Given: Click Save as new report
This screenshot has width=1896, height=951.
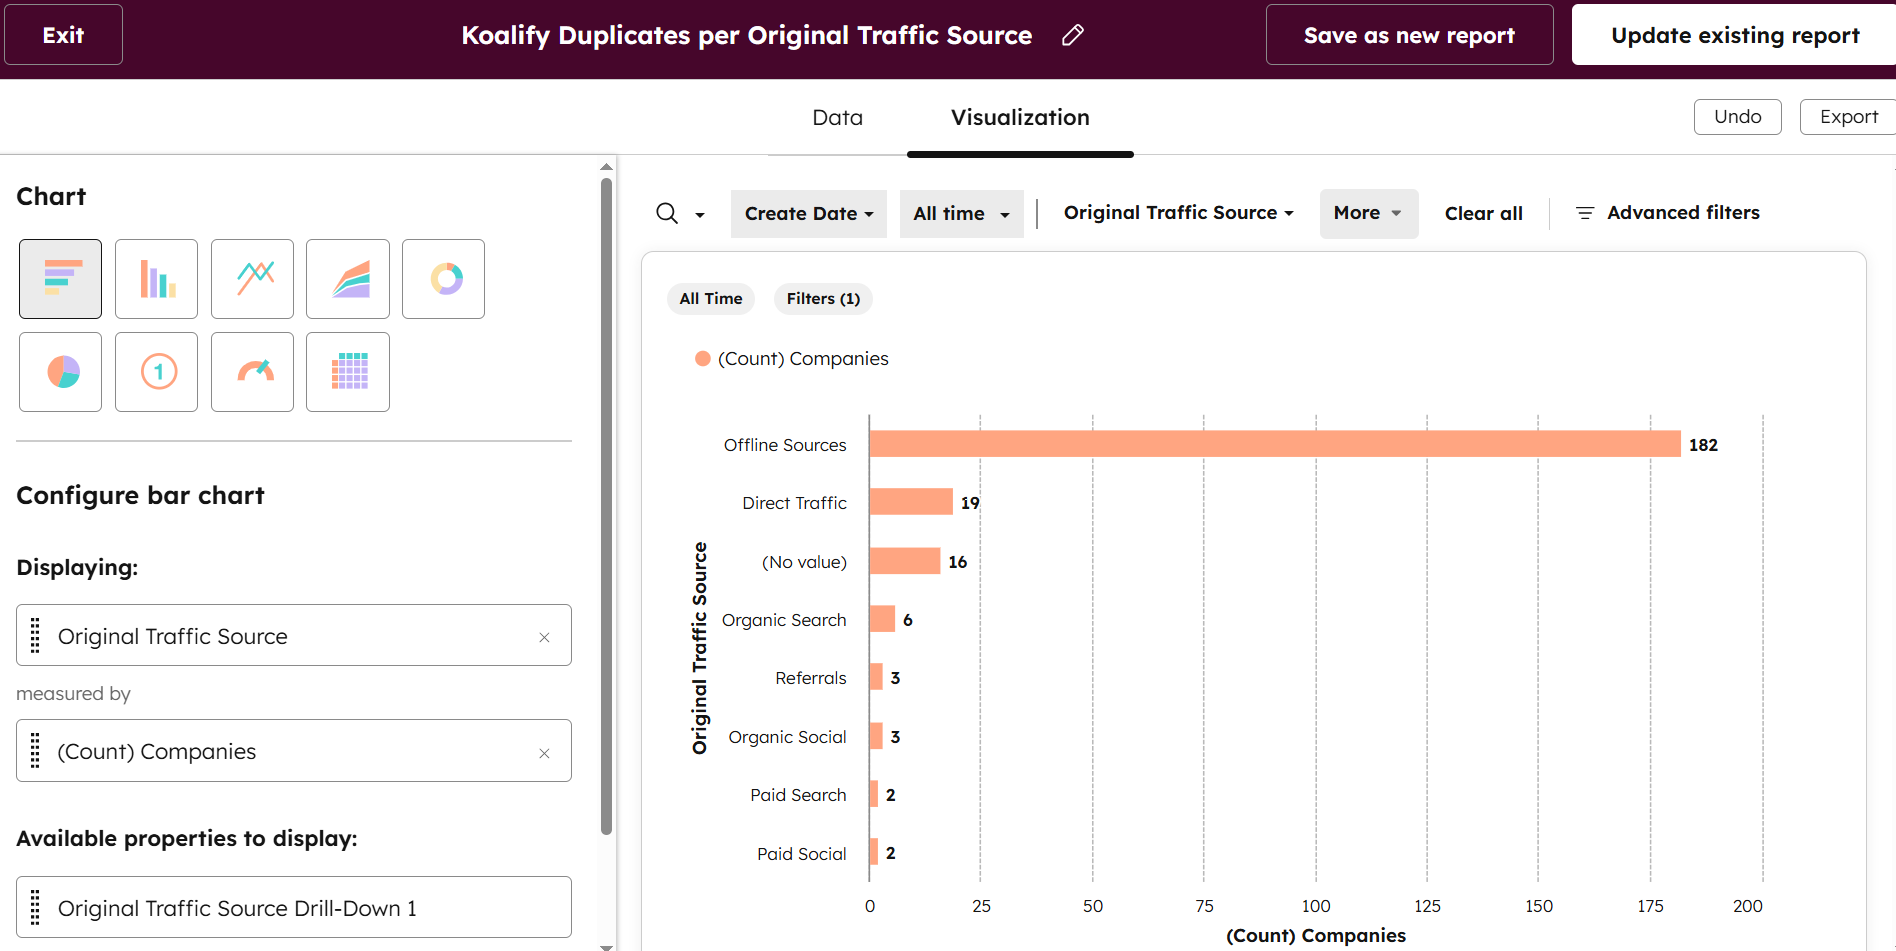Looking at the screenshot, I should (1408, 35).
